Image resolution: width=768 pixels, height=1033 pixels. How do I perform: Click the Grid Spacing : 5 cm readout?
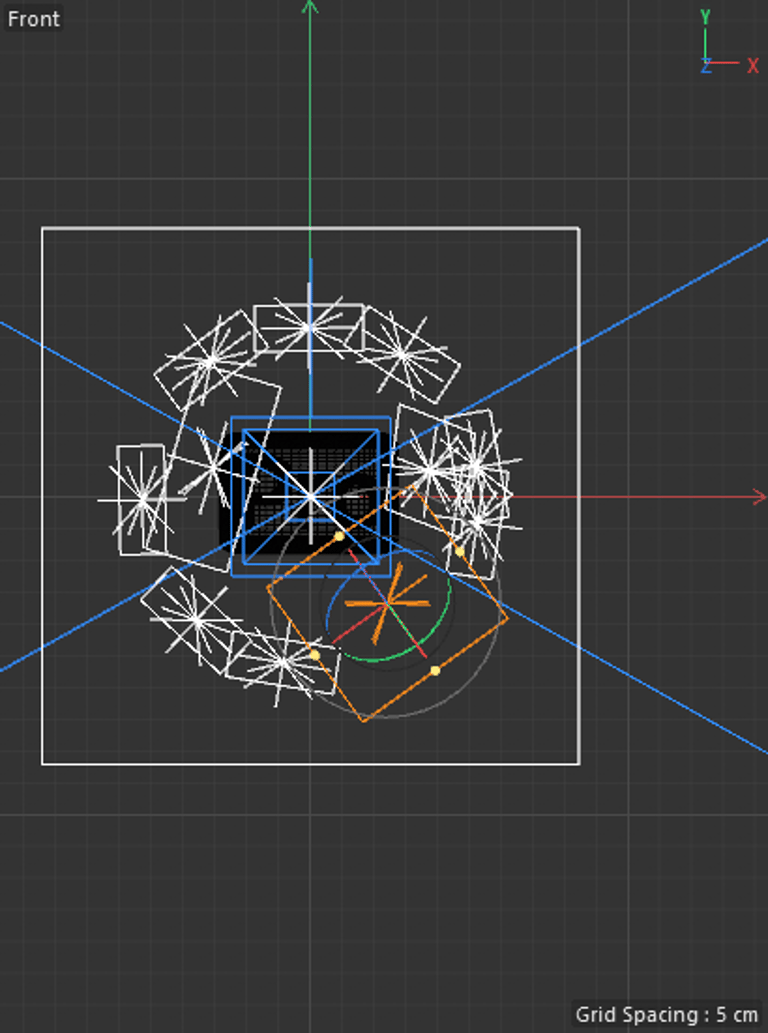667,1014
